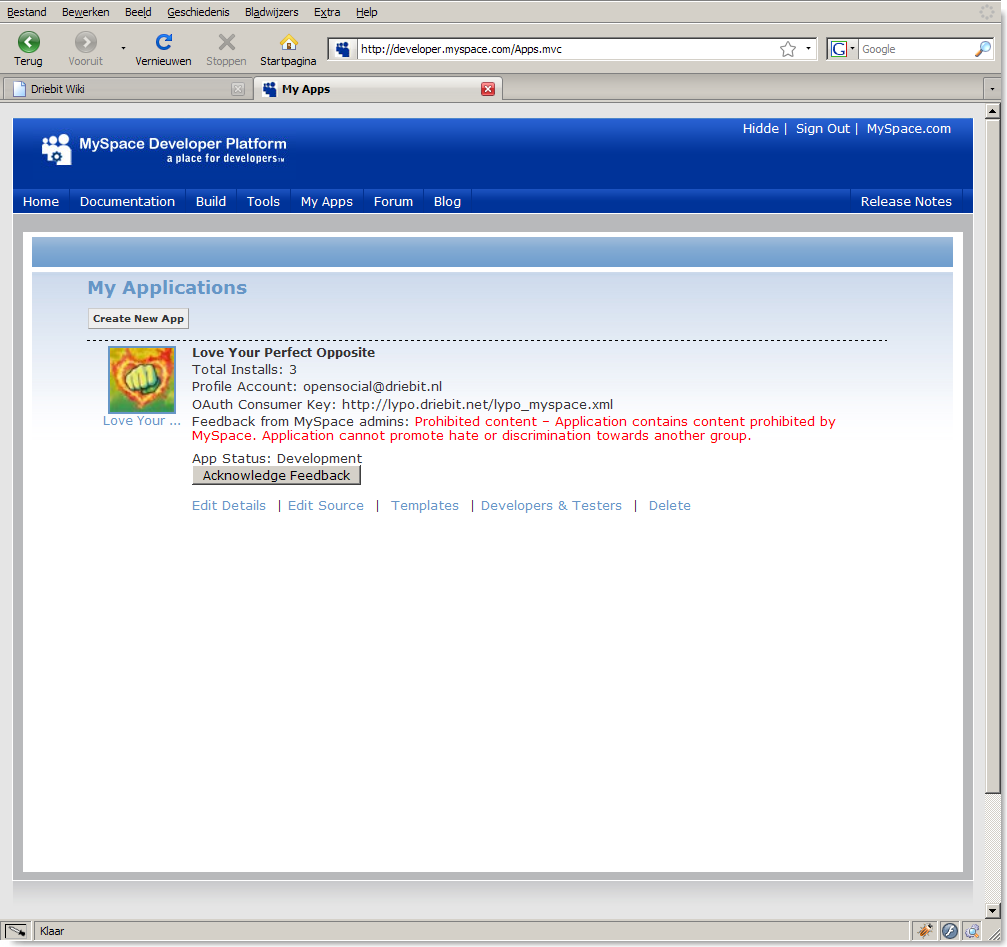Viewport: 1007px width, 947px height.
Task: Click the Developers & Testers link
Action: click(x=551, y=506)
